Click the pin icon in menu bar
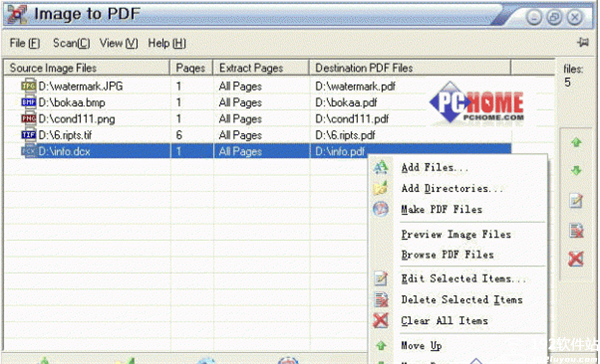This screenshot has width=600, height=364. 583,42
